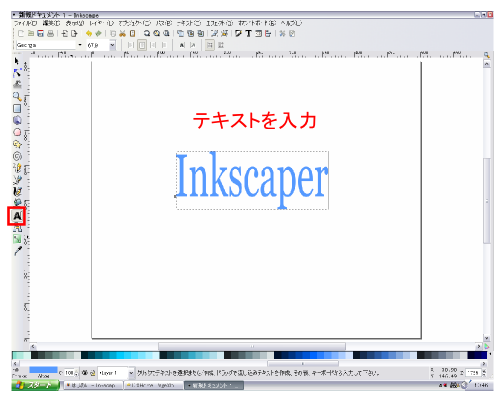Toggle bold text style
This screenshot has height=400, width=500.
pyautogui.click(x=182, y=45)
